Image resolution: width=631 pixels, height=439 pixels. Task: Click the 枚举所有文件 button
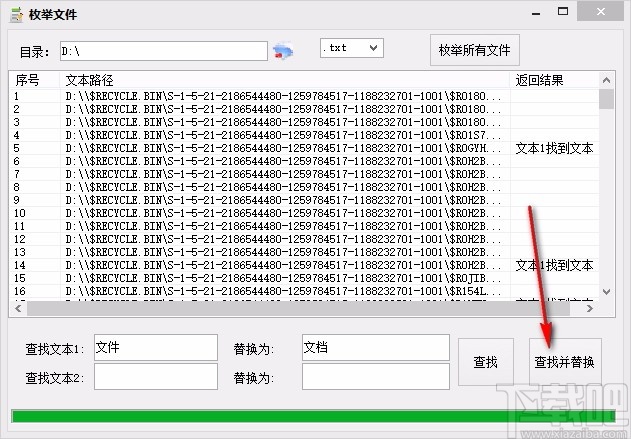474,50
